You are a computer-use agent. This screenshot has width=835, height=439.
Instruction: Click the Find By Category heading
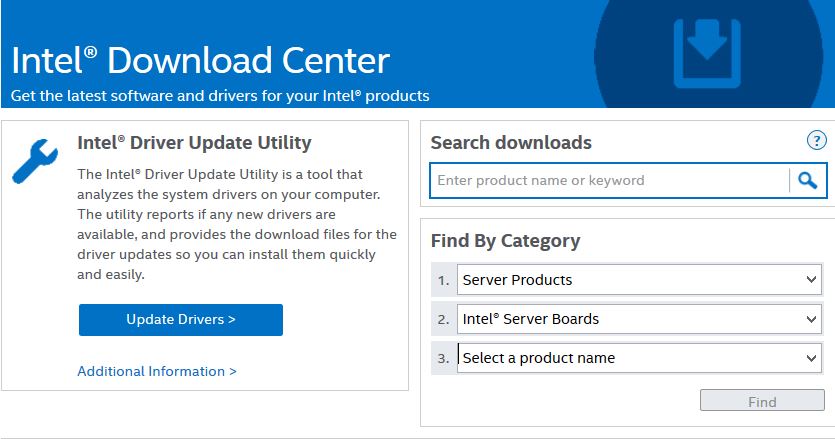505,241
